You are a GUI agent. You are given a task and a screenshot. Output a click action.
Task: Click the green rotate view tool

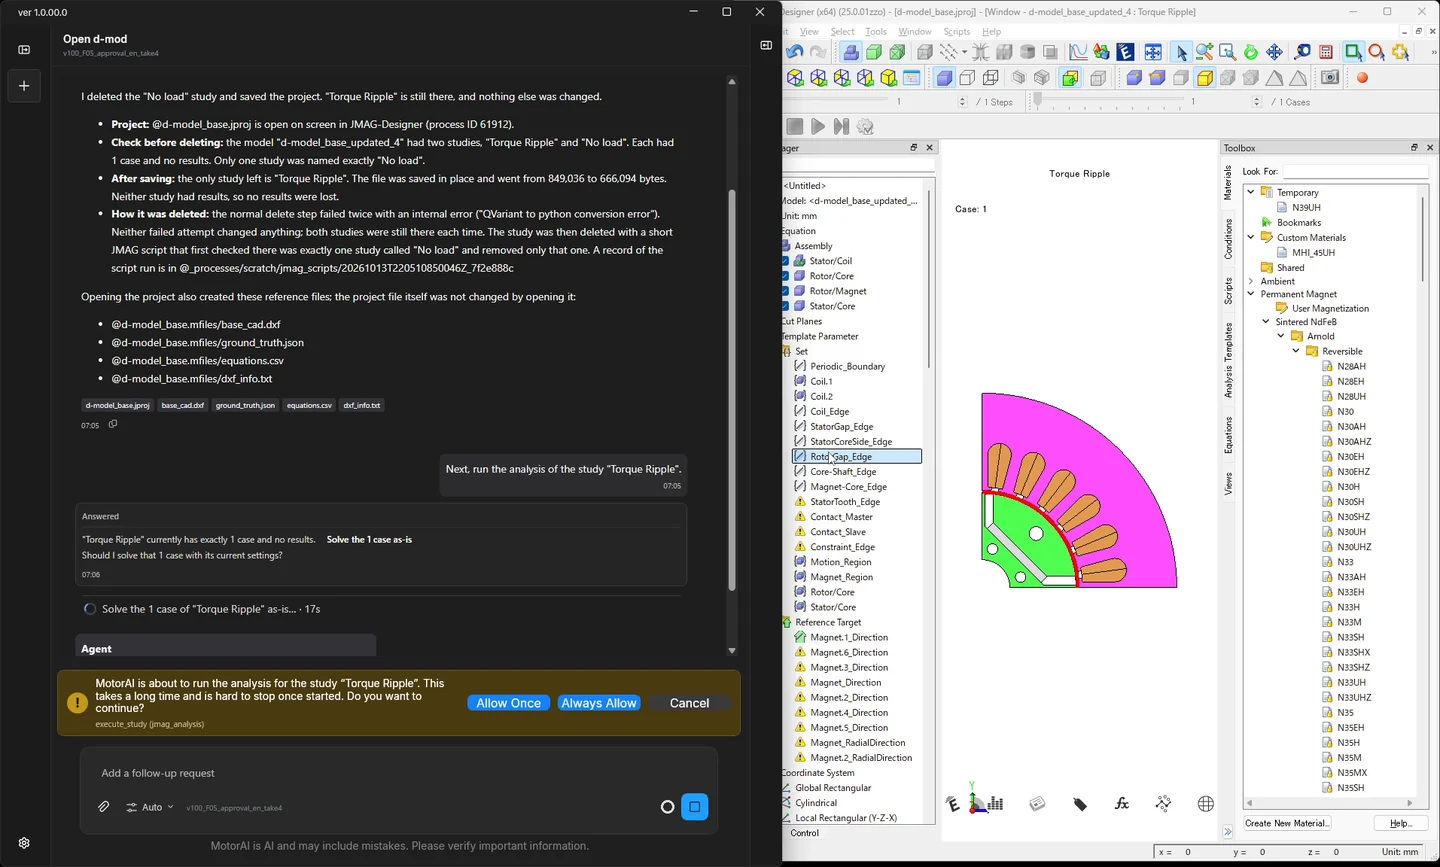1251,52
